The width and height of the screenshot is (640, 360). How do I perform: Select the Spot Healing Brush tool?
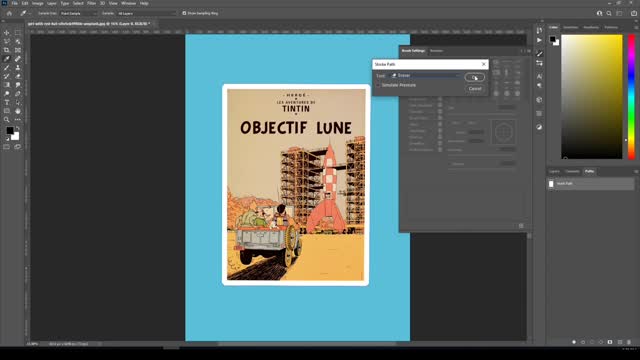(18, 59)
